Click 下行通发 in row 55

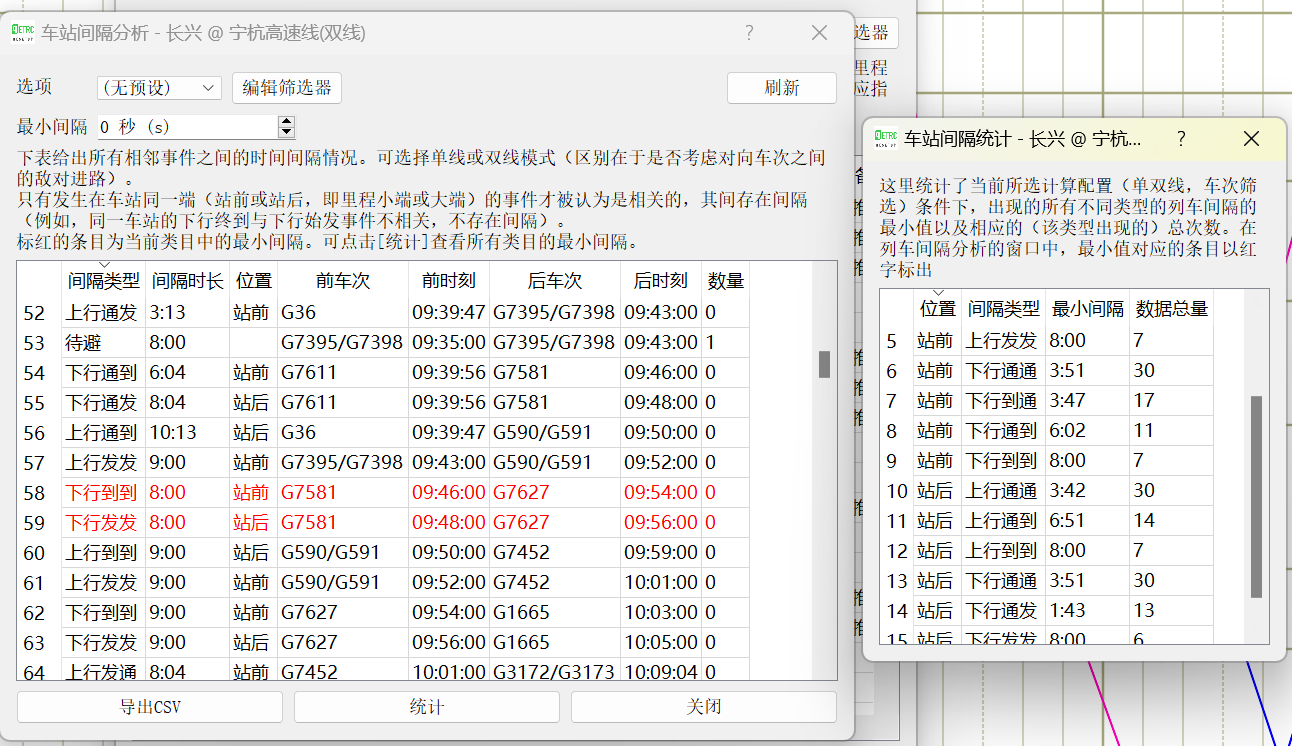pyautogui.click(x=104, y=403)
